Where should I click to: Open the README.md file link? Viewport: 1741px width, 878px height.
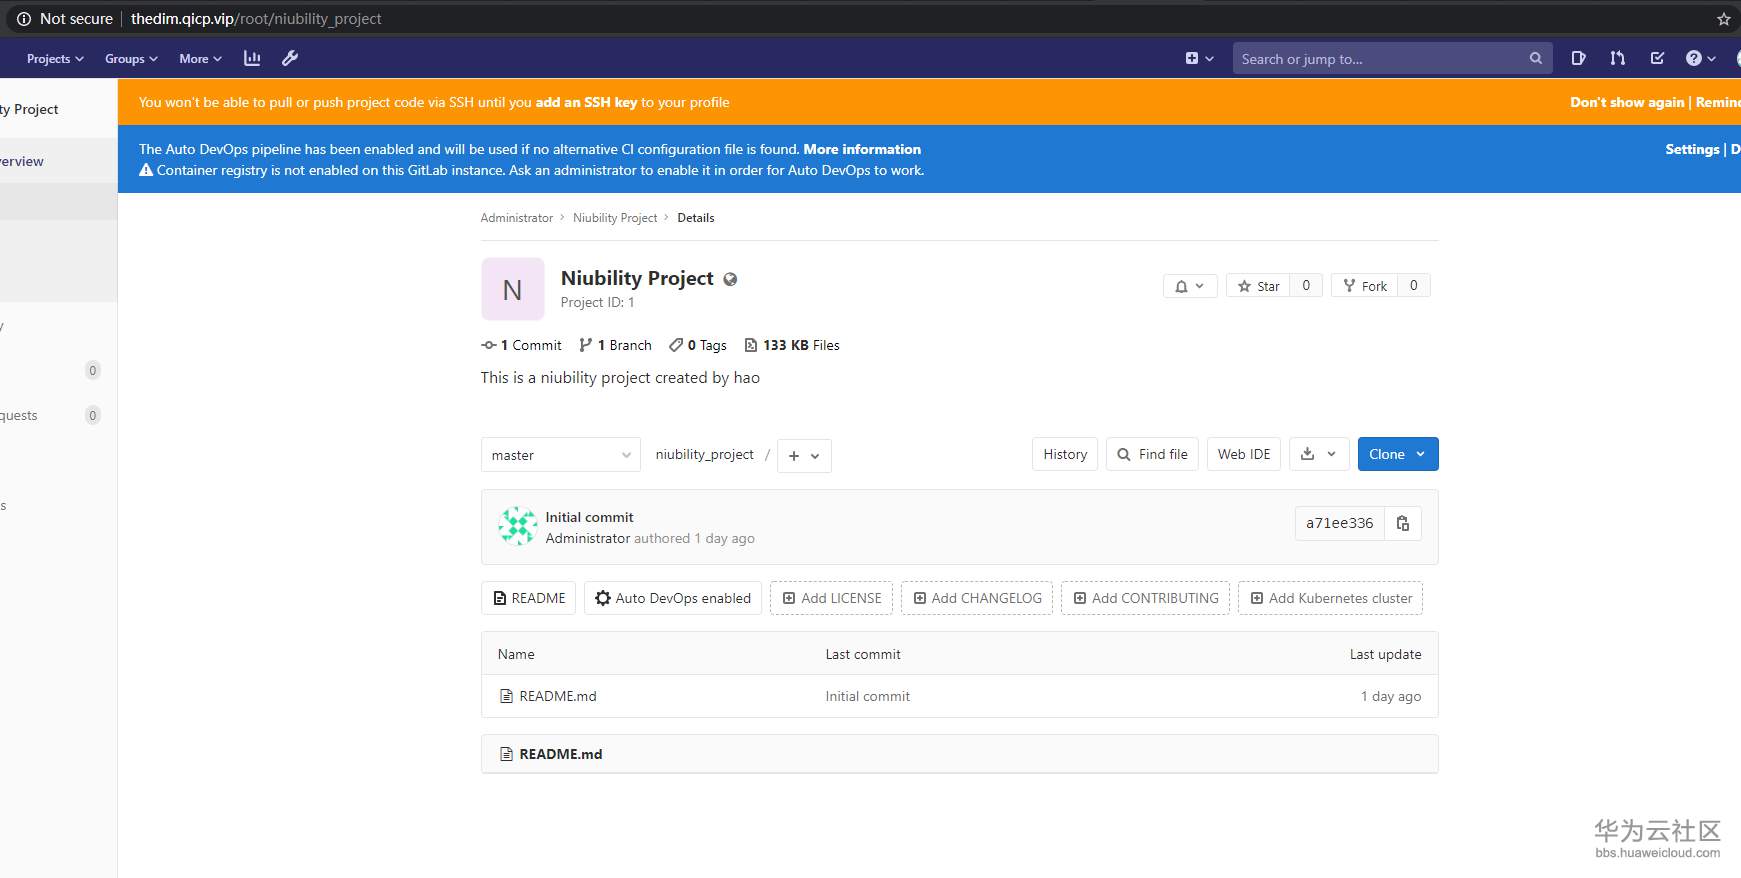(558, 696)
